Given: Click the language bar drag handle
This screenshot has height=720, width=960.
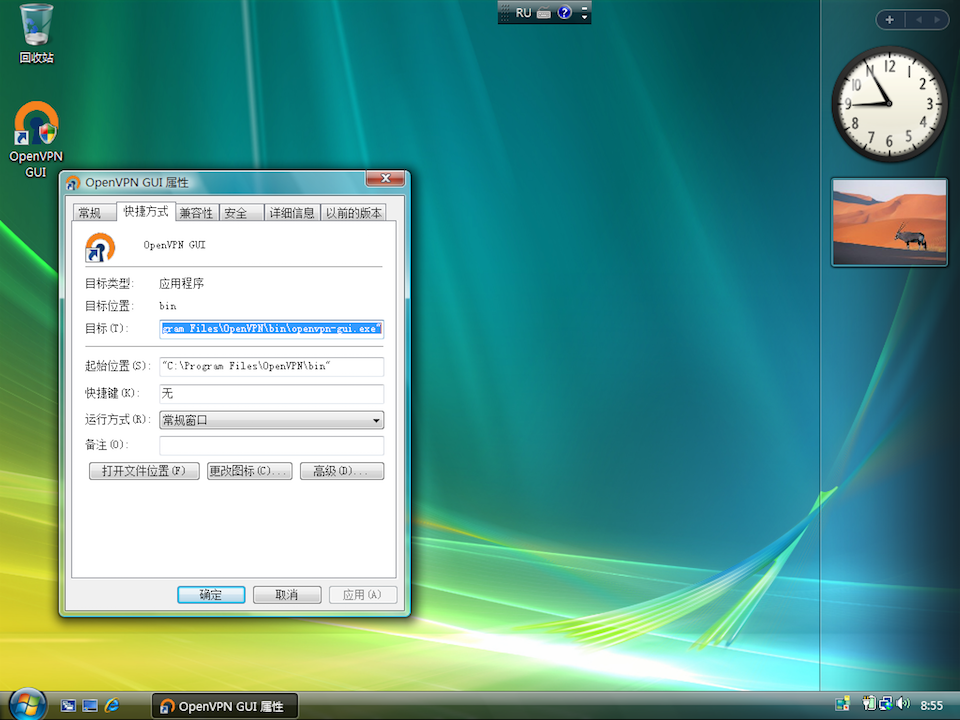Looking at the screenshot, I should click(504, 12).
